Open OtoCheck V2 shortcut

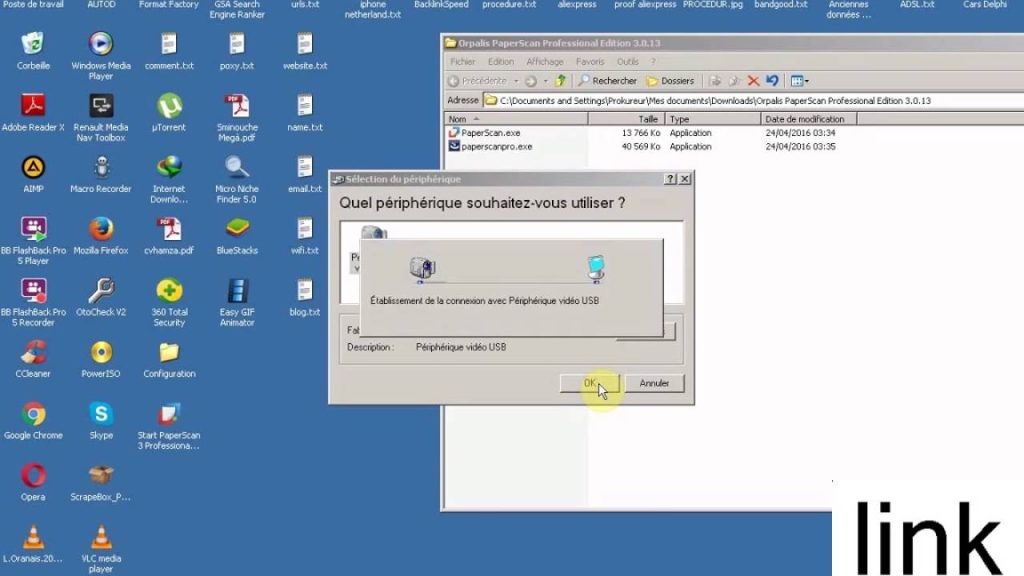coord(101,291)
